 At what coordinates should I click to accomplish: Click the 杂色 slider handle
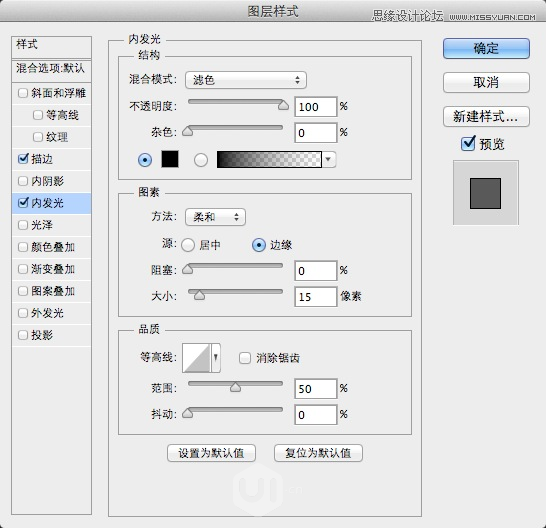point(188,131)
